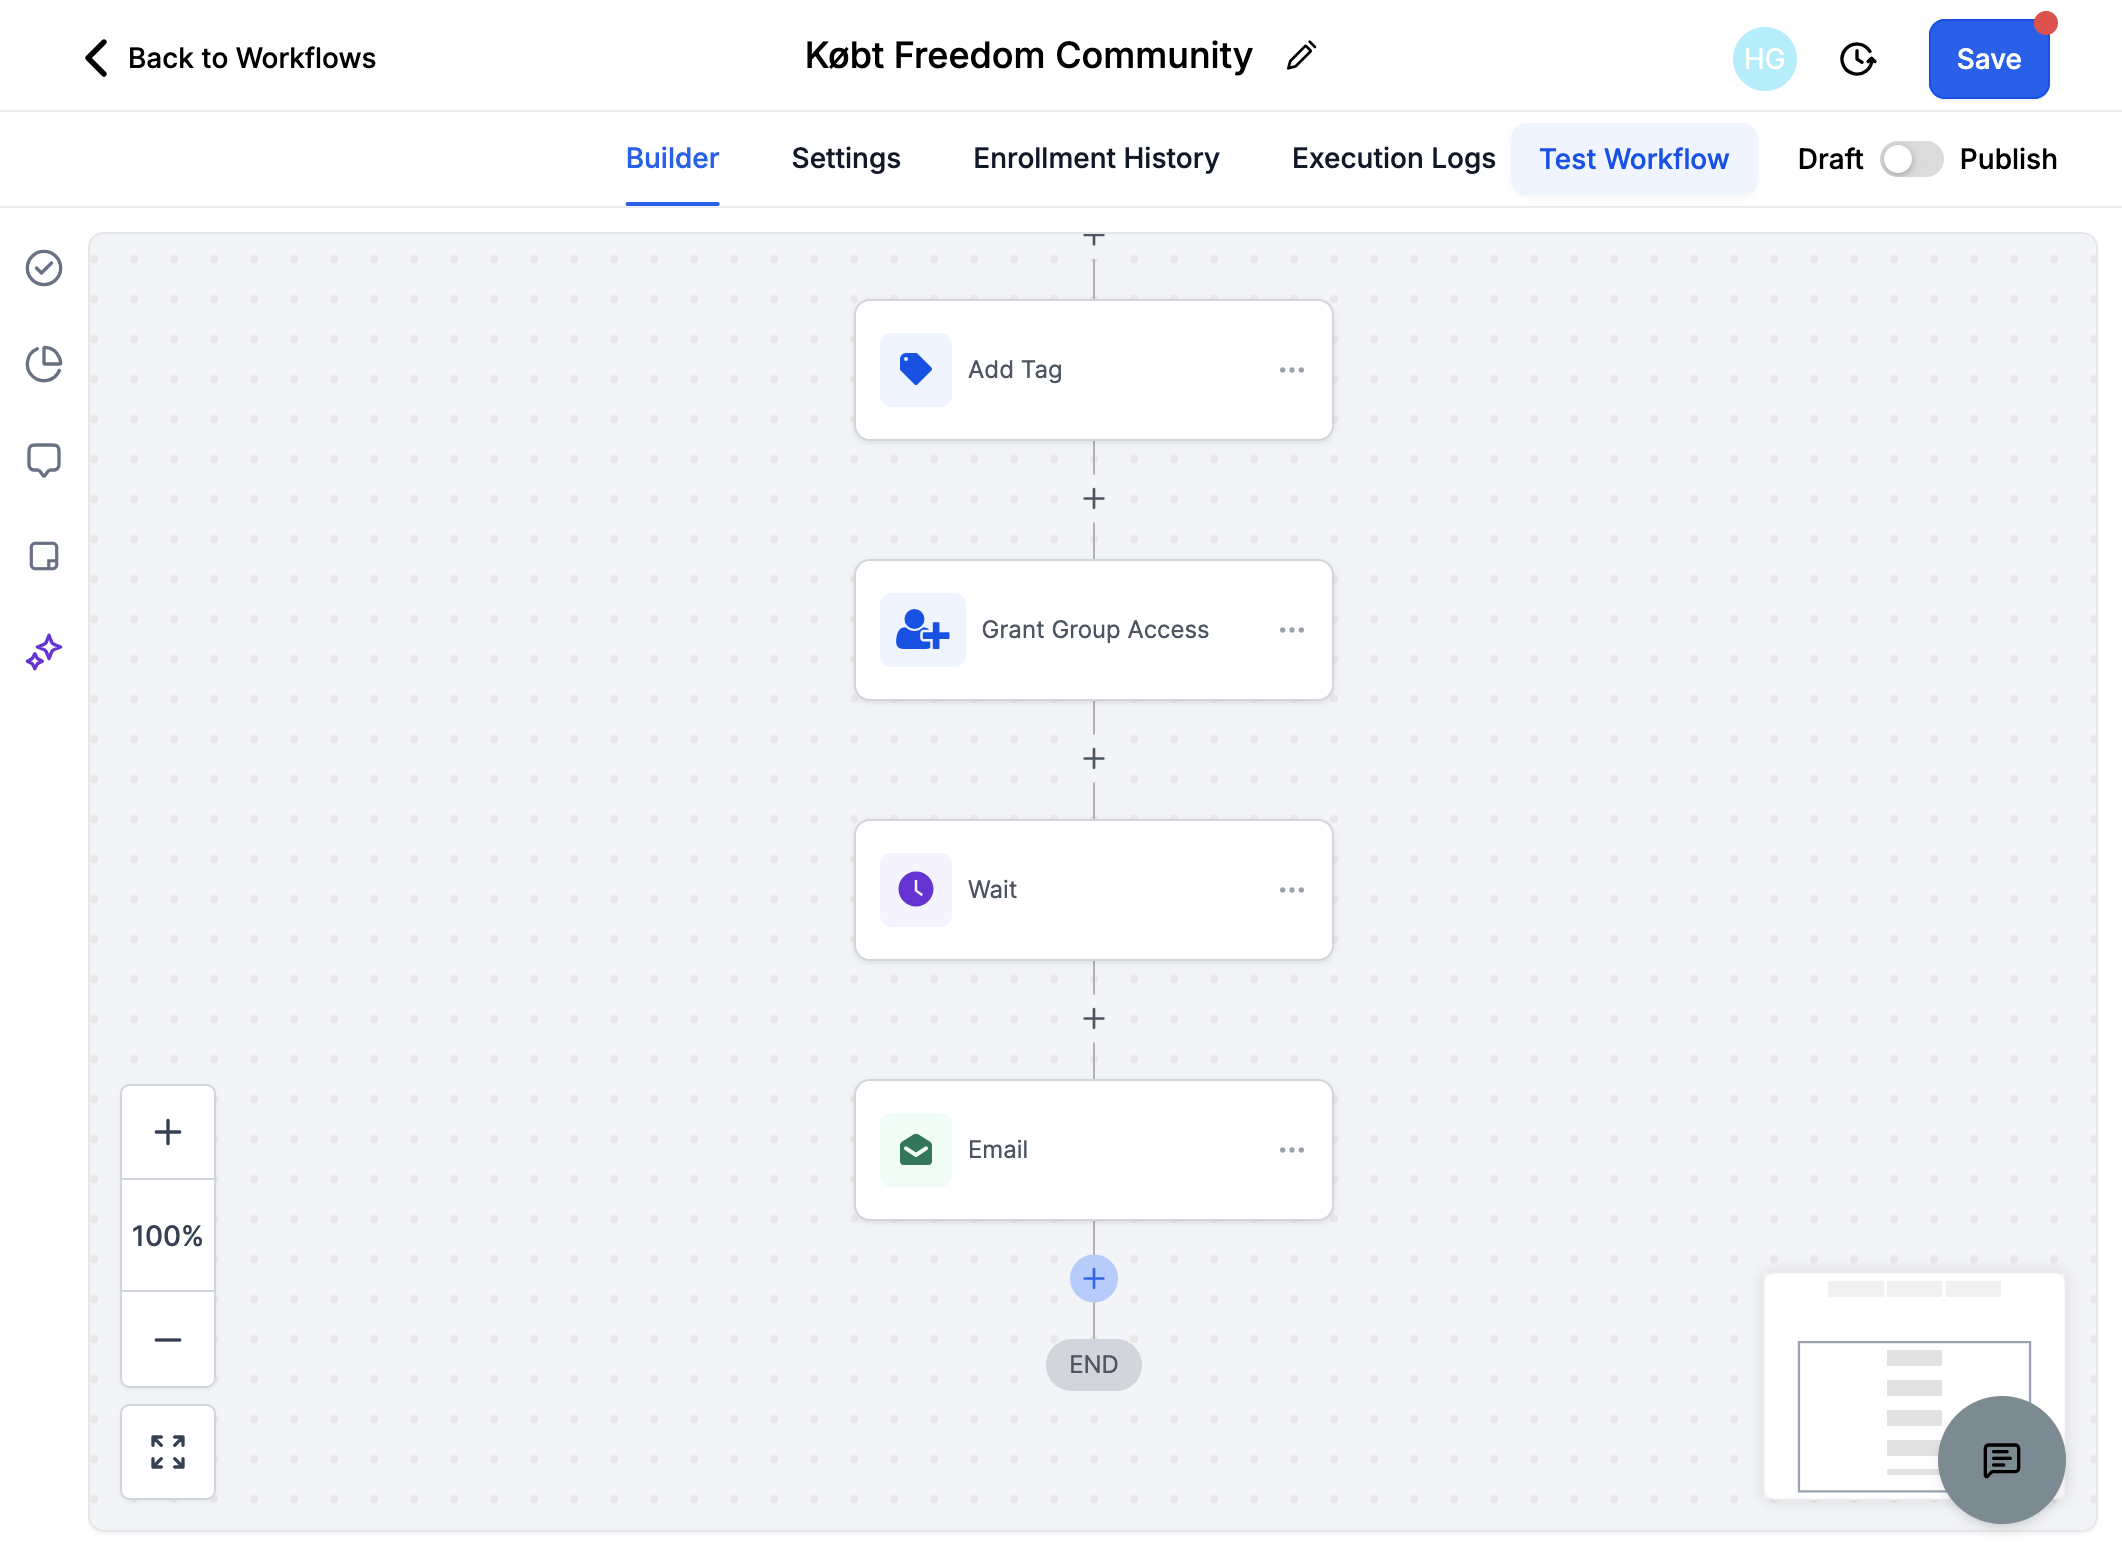
Task: Click the Grant Group Access user icon
Action: point(922,630)
